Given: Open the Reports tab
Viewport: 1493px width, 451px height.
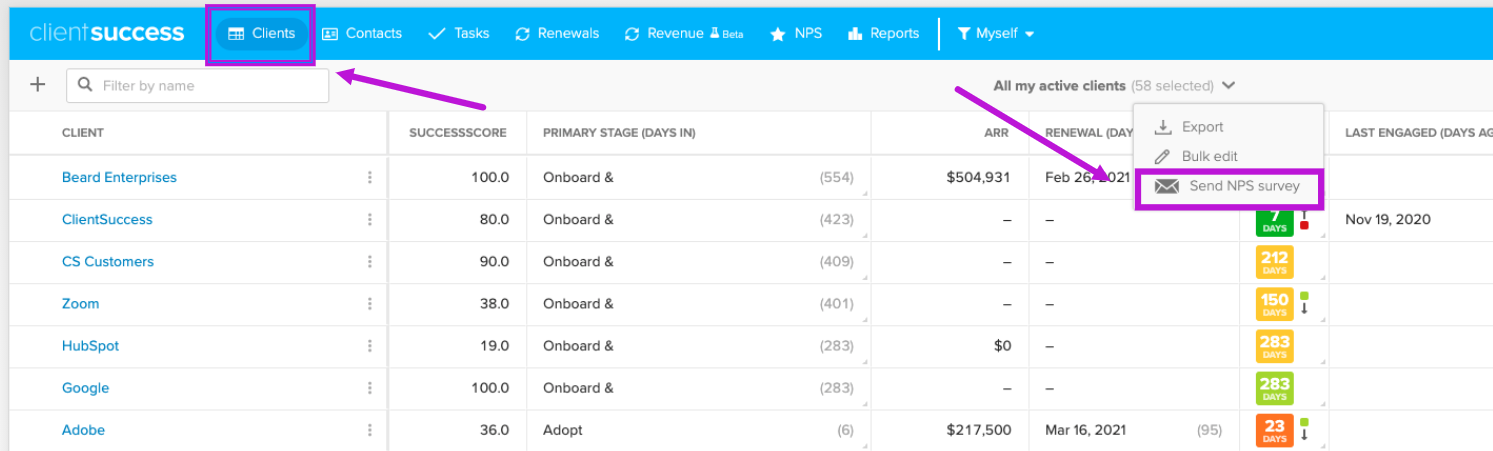Looking at the screenshot, I should click(883, 33).
